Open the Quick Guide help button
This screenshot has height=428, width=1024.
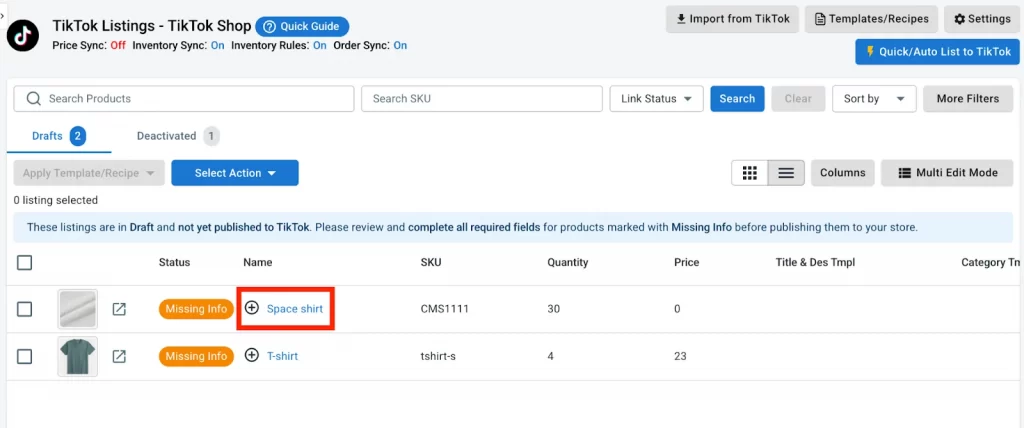pos(302,27)
